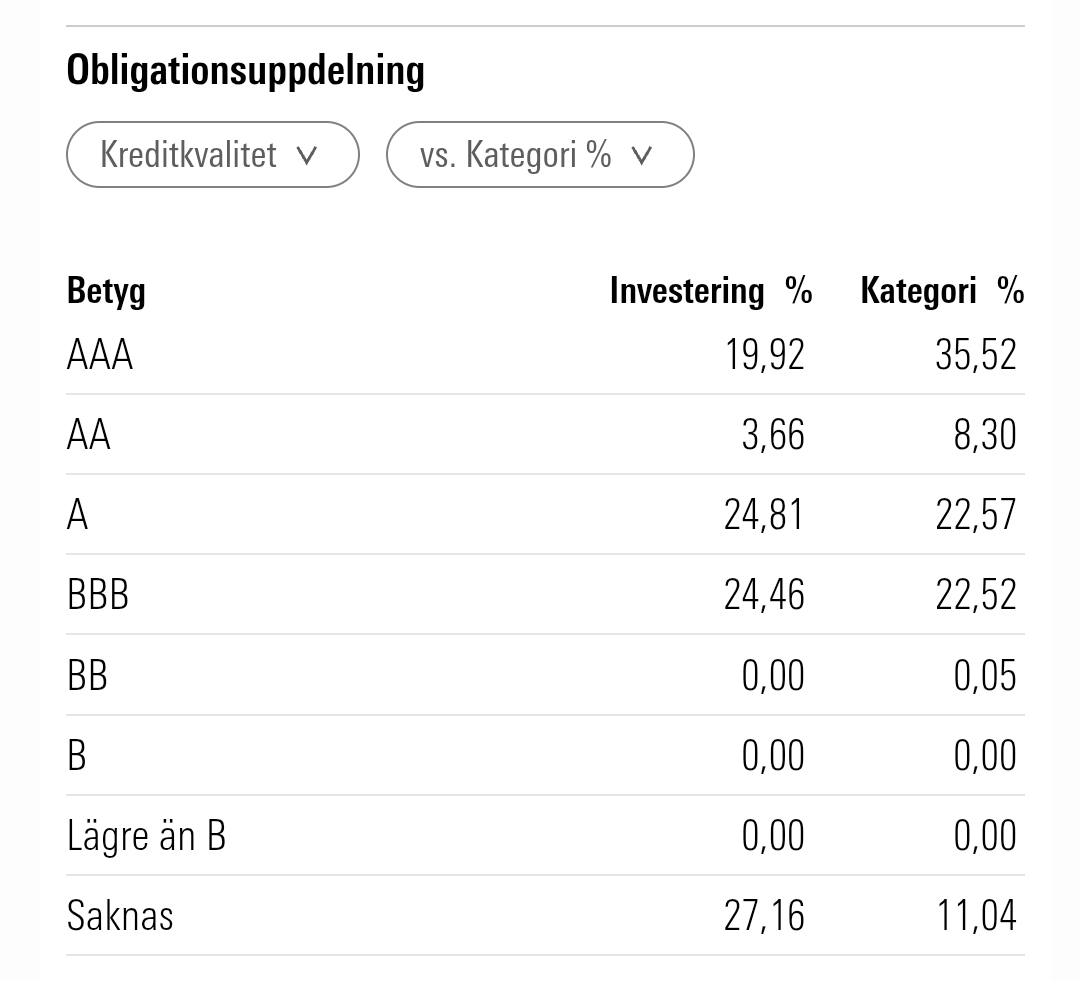Click the Betyg column header
The height and width of the screenshot is (981, 1080).
coord(106,291)
